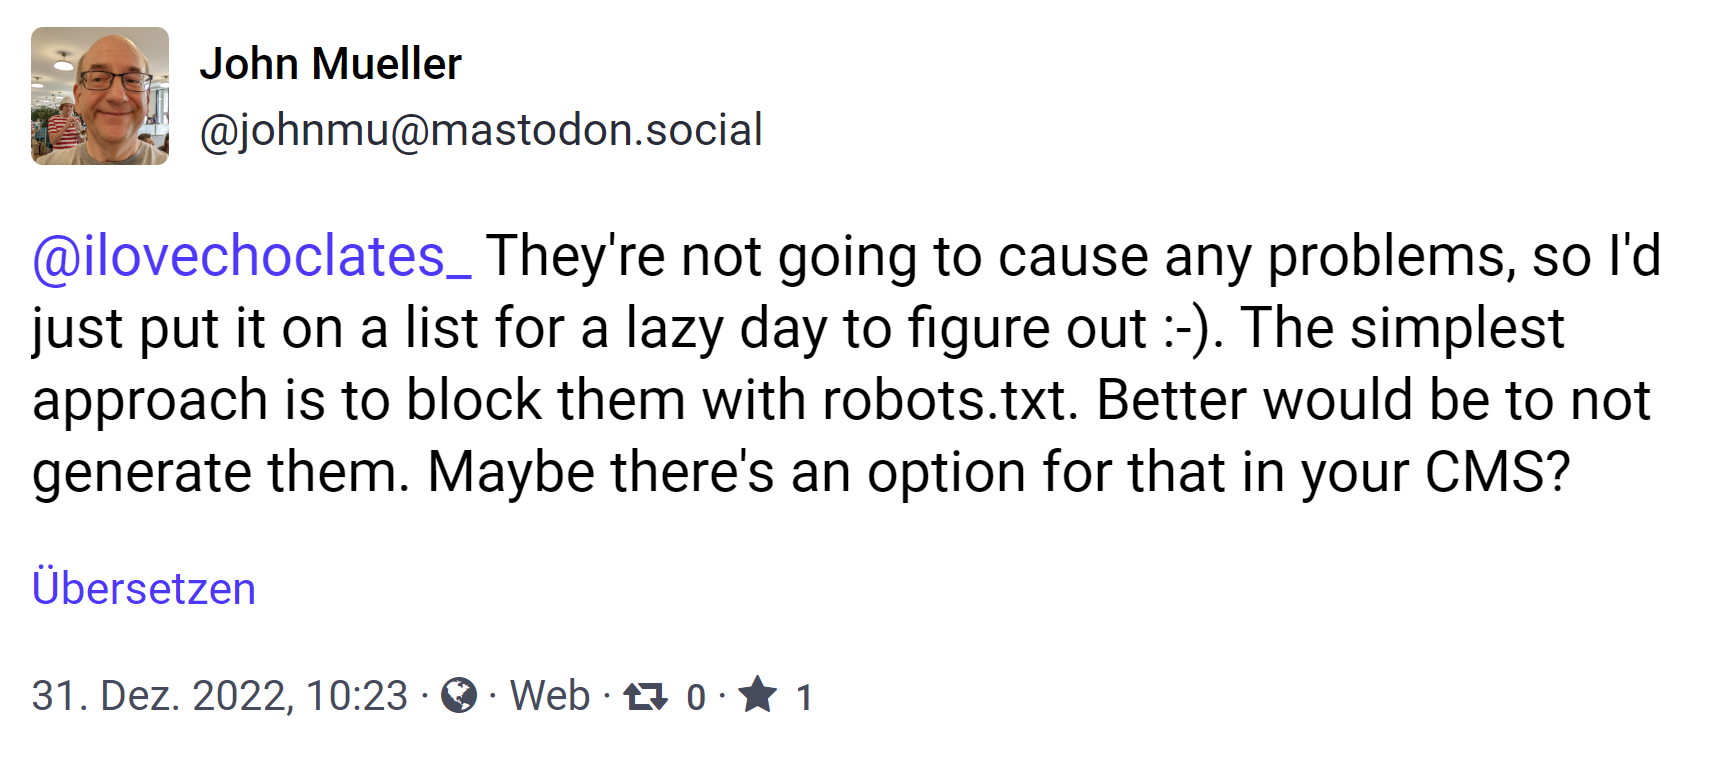Click the Web application label
This screenshot has height=760, width=1709.
[550, 696]
